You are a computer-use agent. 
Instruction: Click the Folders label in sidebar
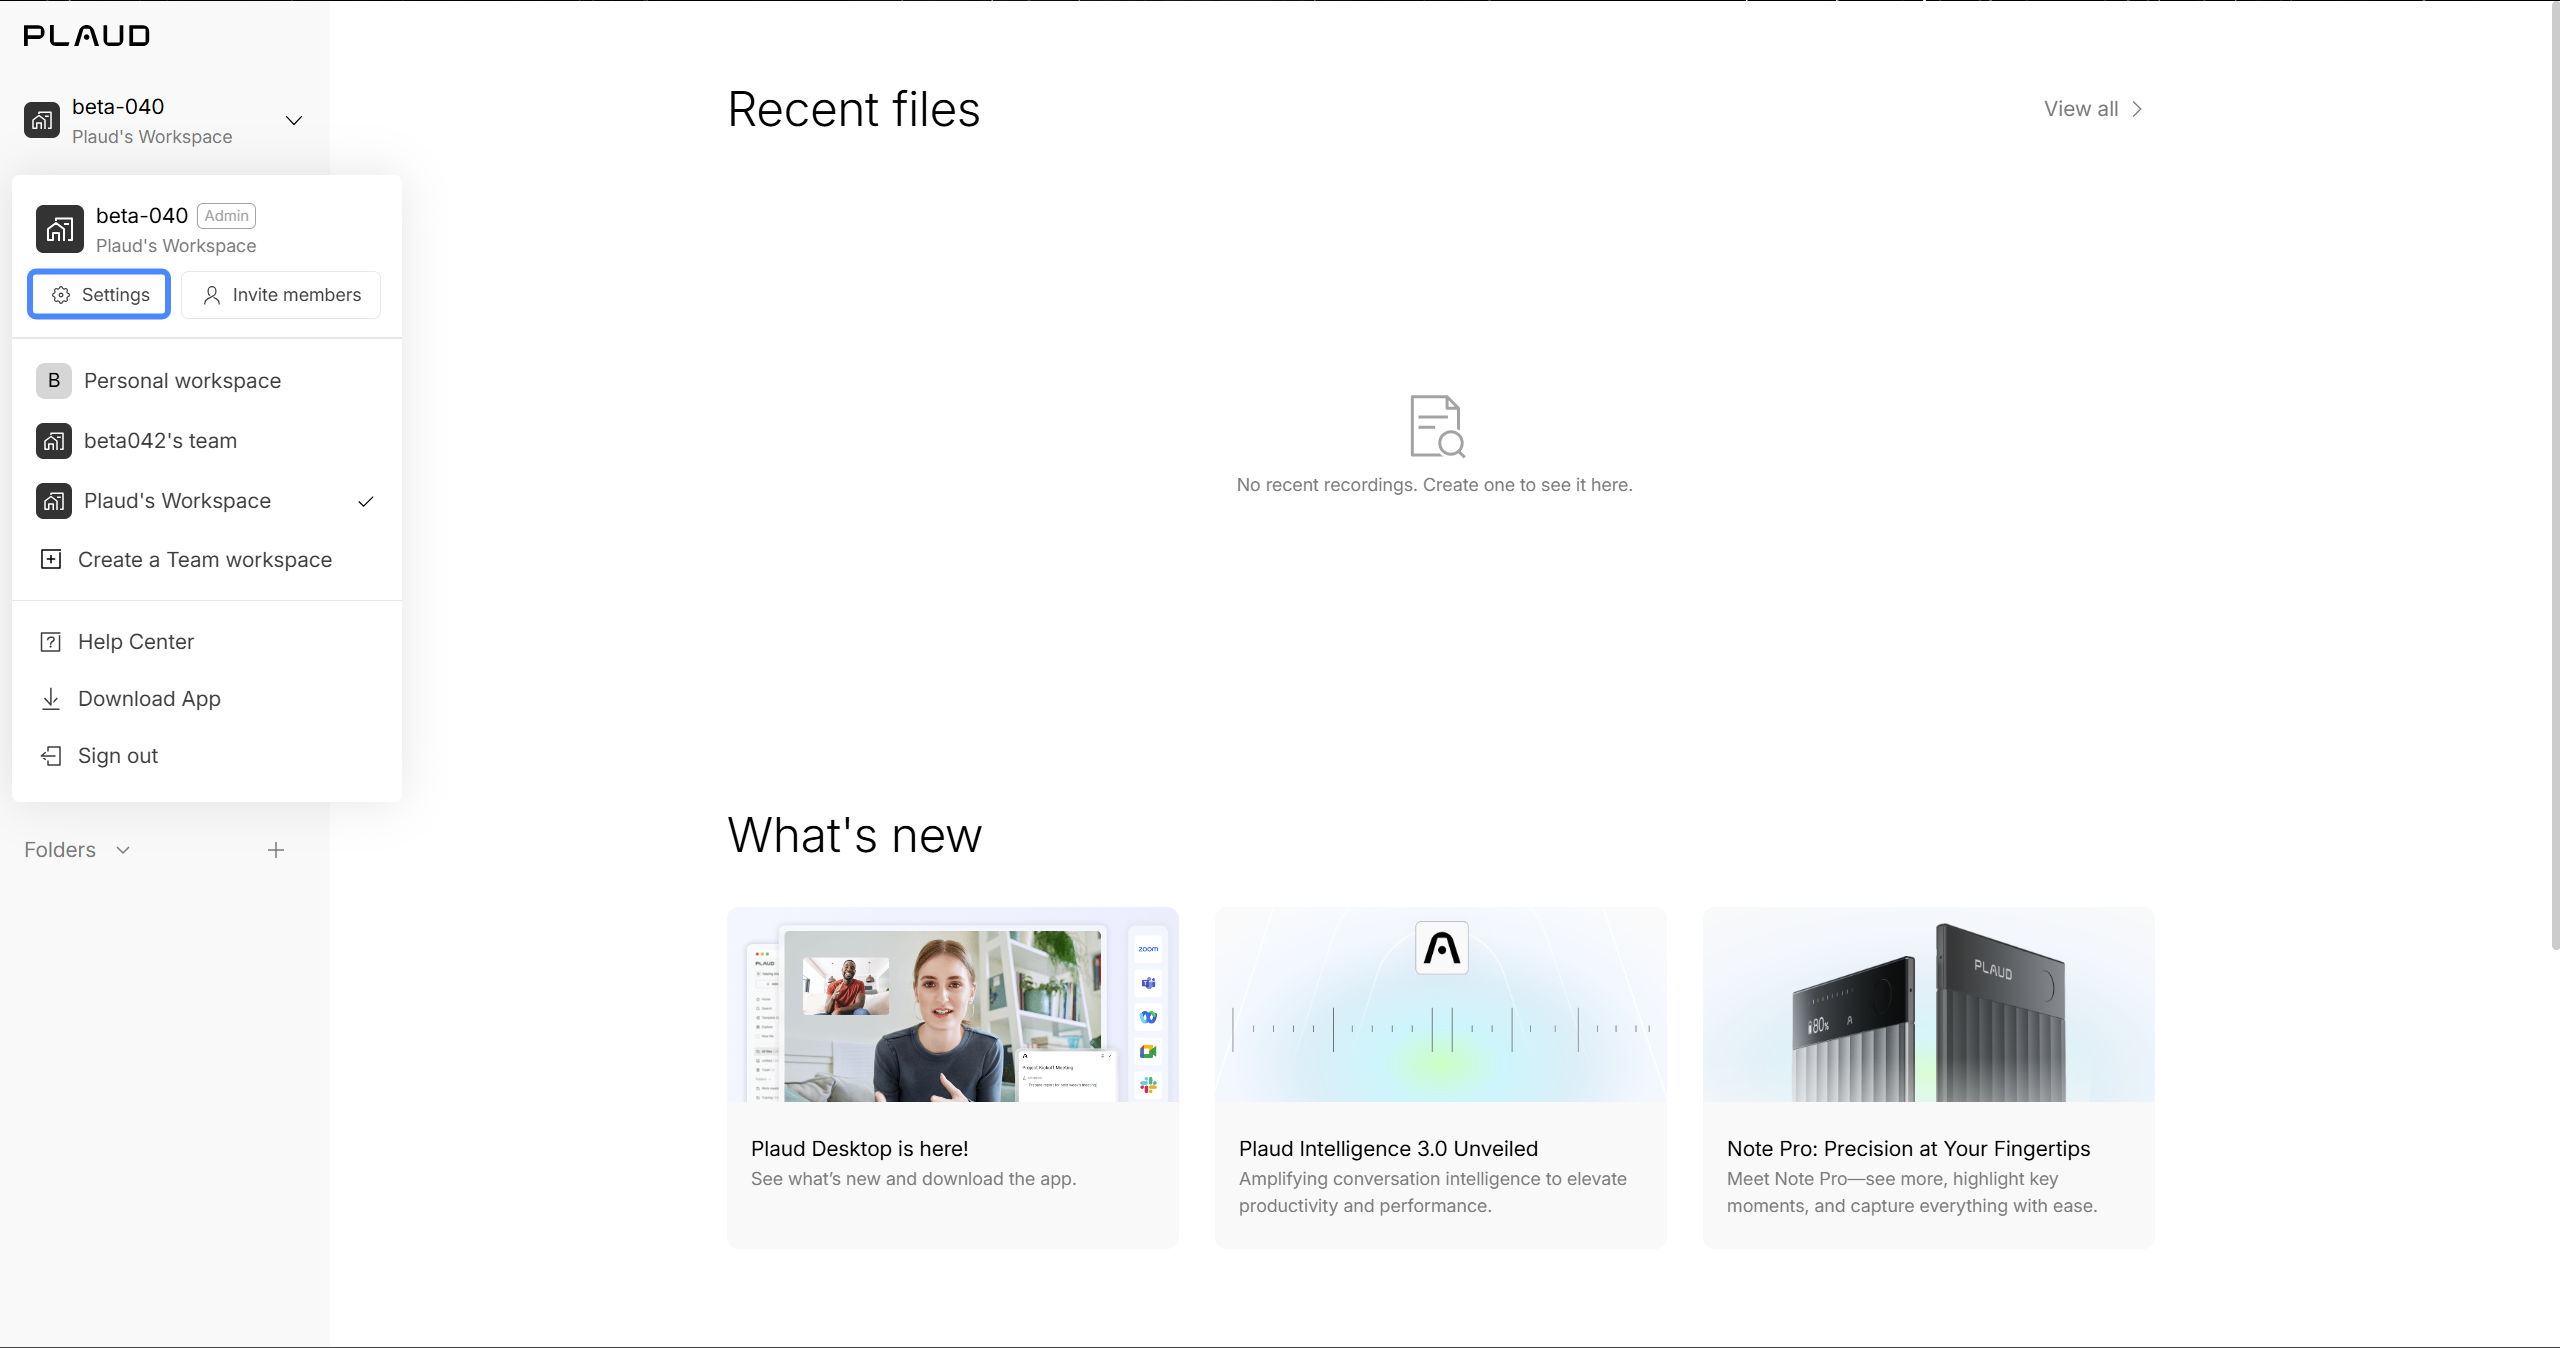tap(60, 850)
